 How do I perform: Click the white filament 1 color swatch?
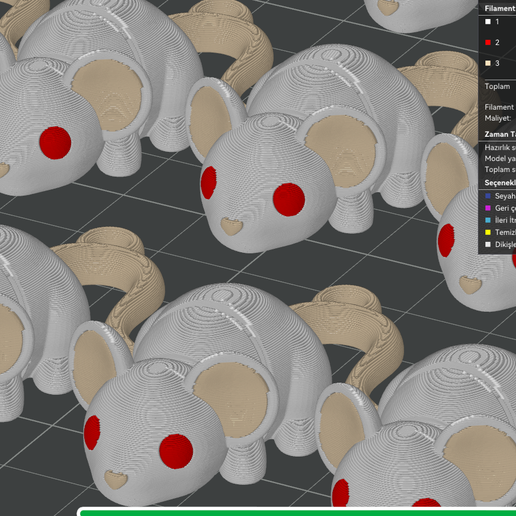[488, 22]
